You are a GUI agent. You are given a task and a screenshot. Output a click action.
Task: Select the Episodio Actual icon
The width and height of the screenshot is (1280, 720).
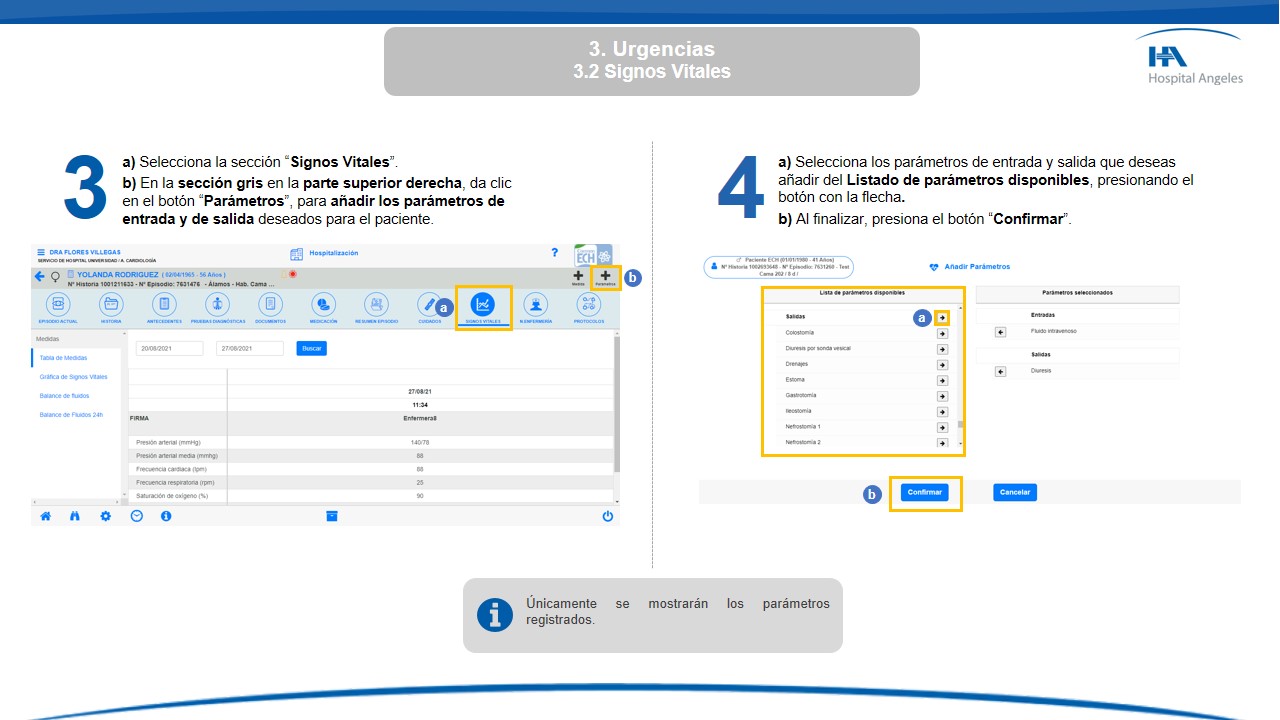click(x=58, y=304)
